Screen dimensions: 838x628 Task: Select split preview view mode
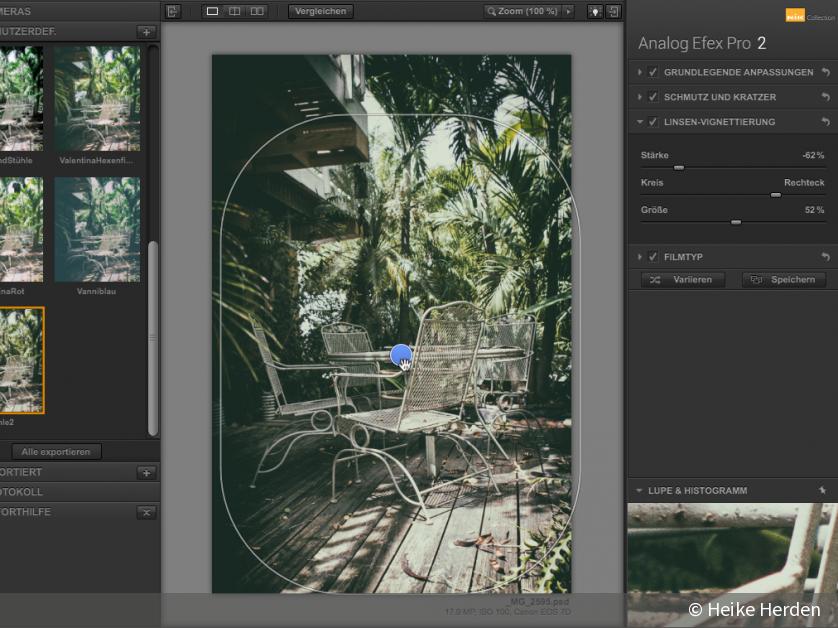click(235, 11)
